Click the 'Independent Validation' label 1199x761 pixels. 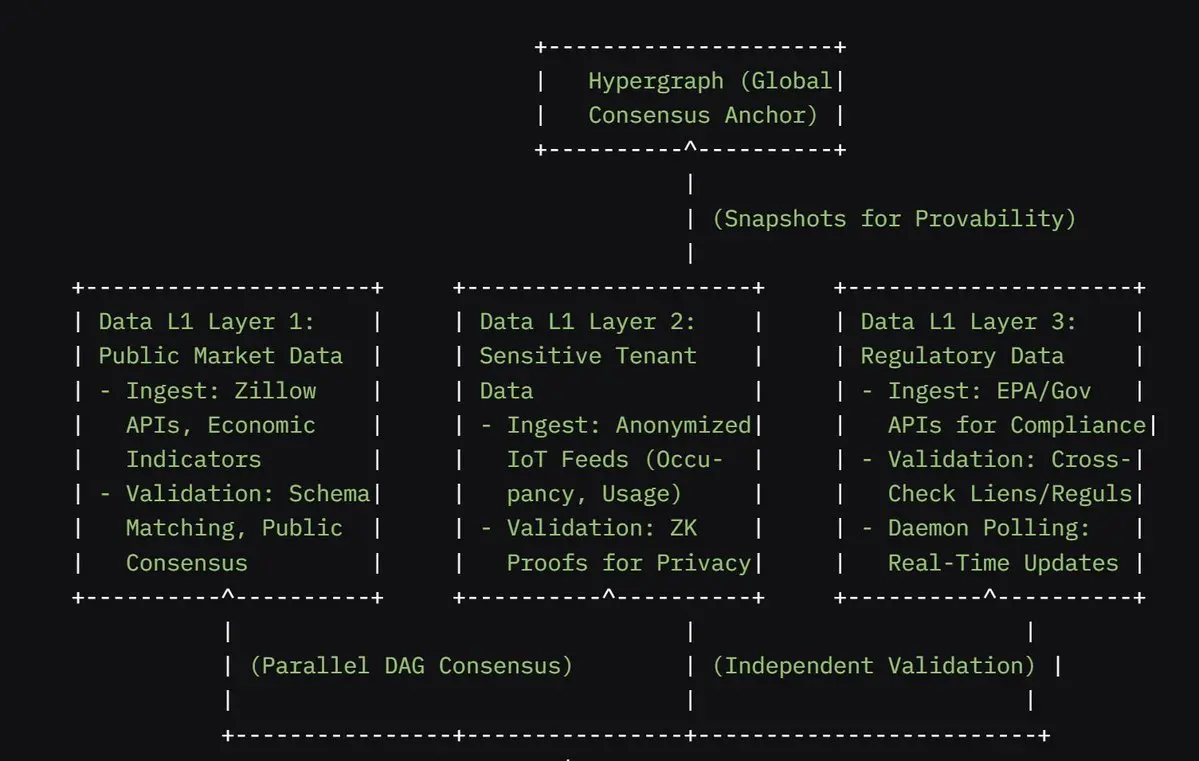coord(873,666)
